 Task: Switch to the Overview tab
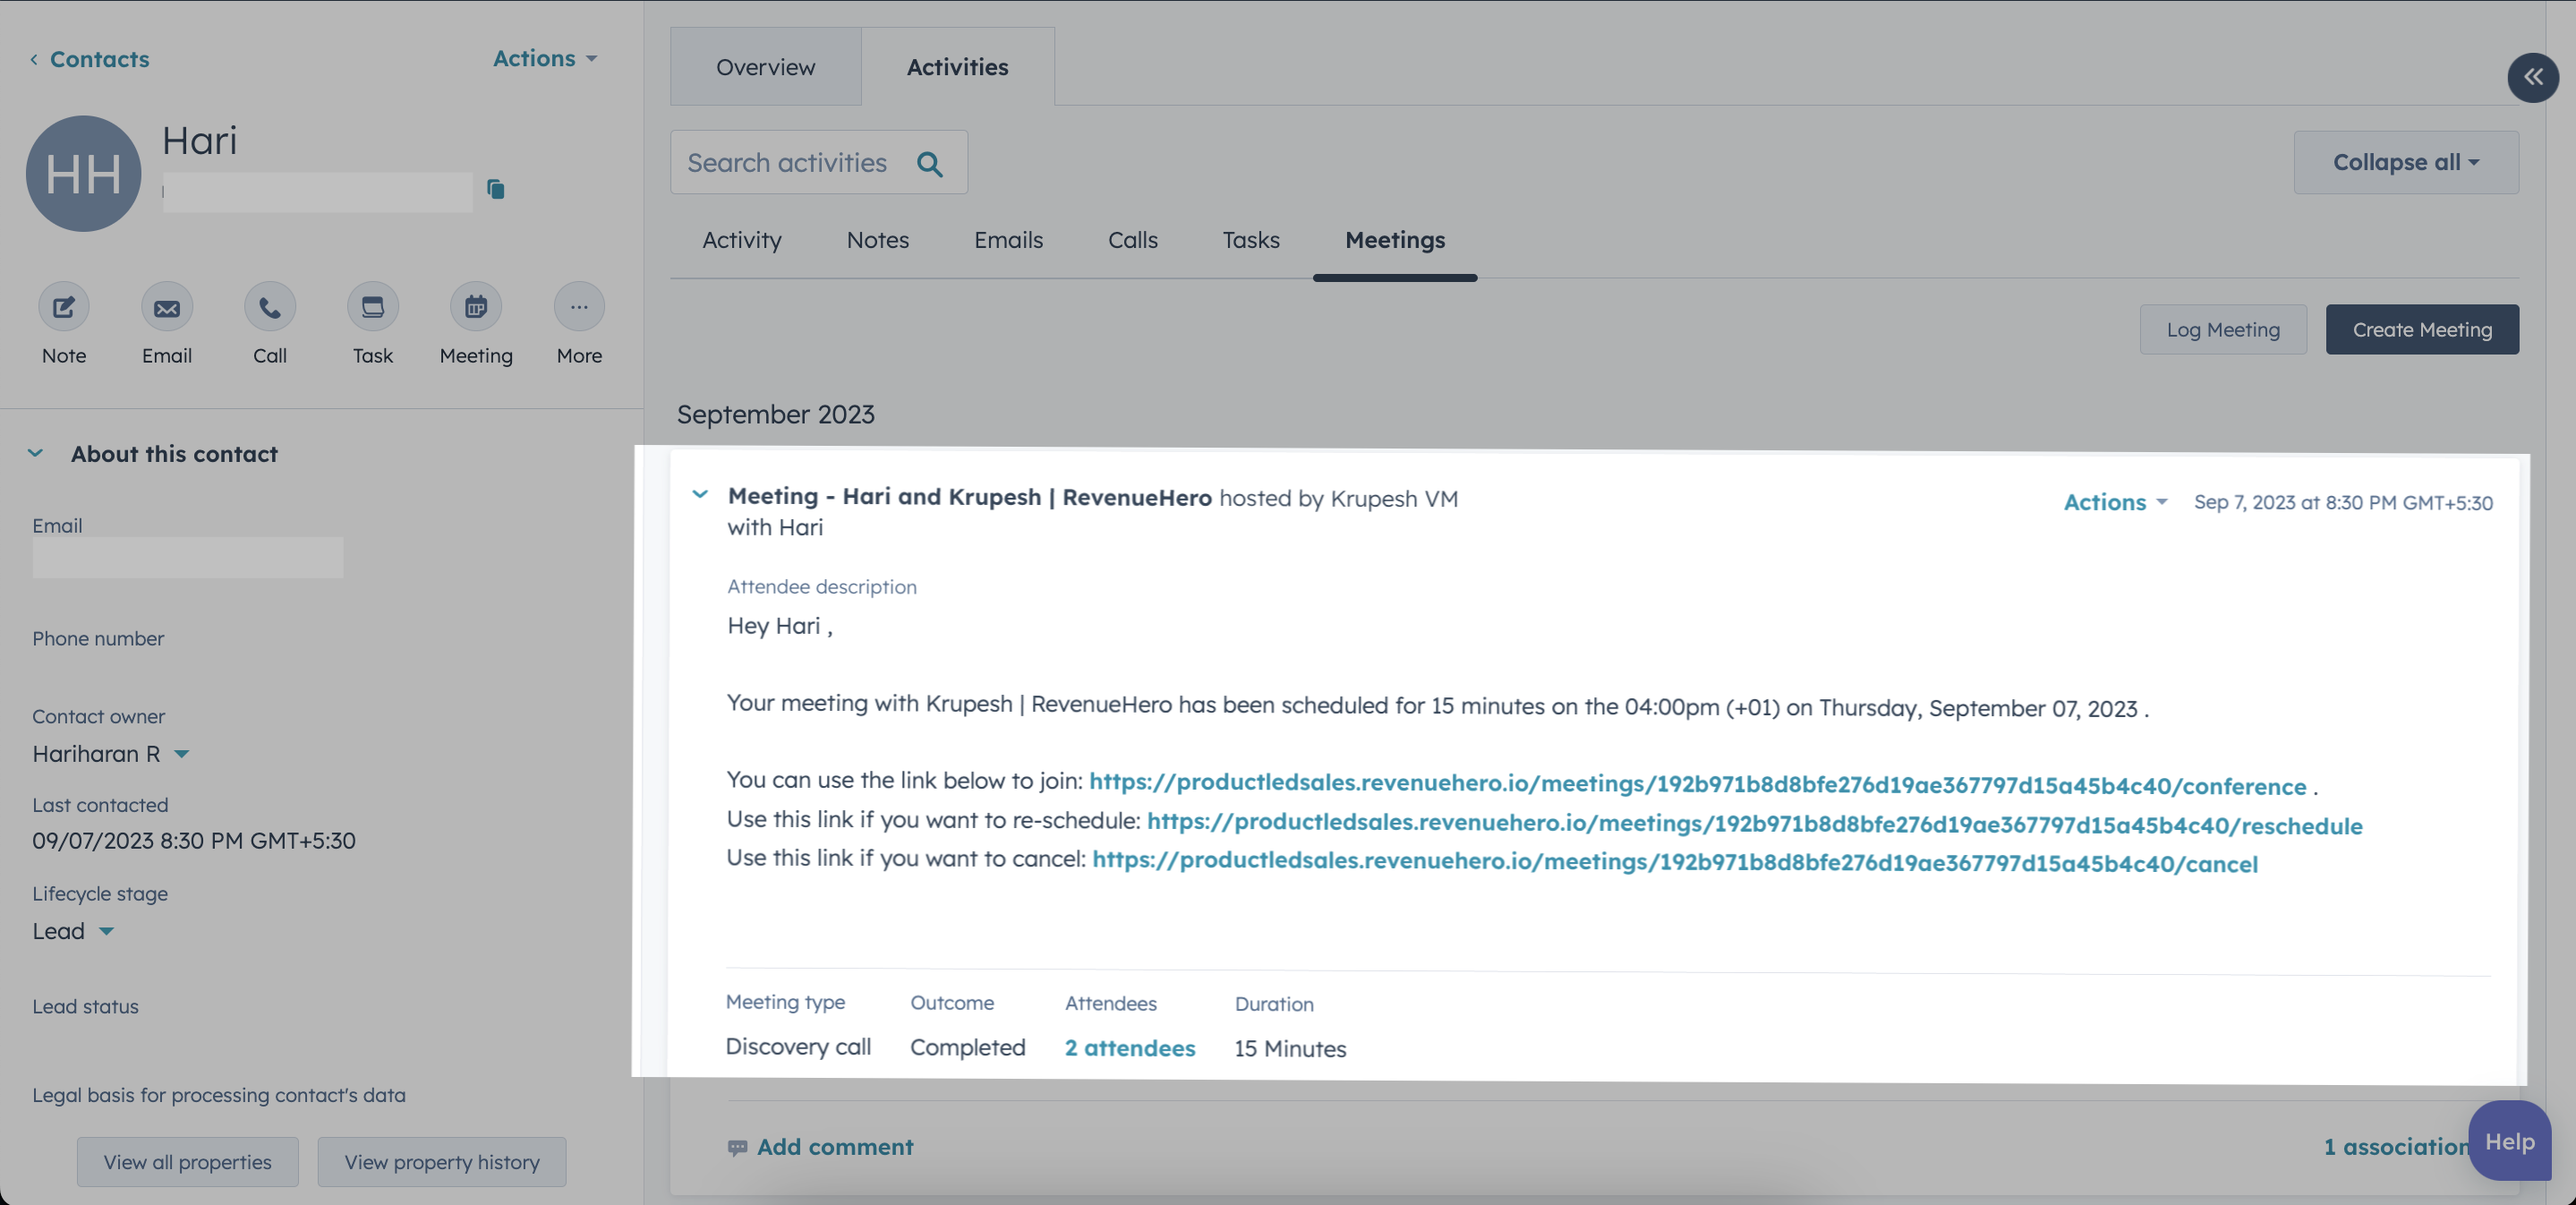click(765, 67)
